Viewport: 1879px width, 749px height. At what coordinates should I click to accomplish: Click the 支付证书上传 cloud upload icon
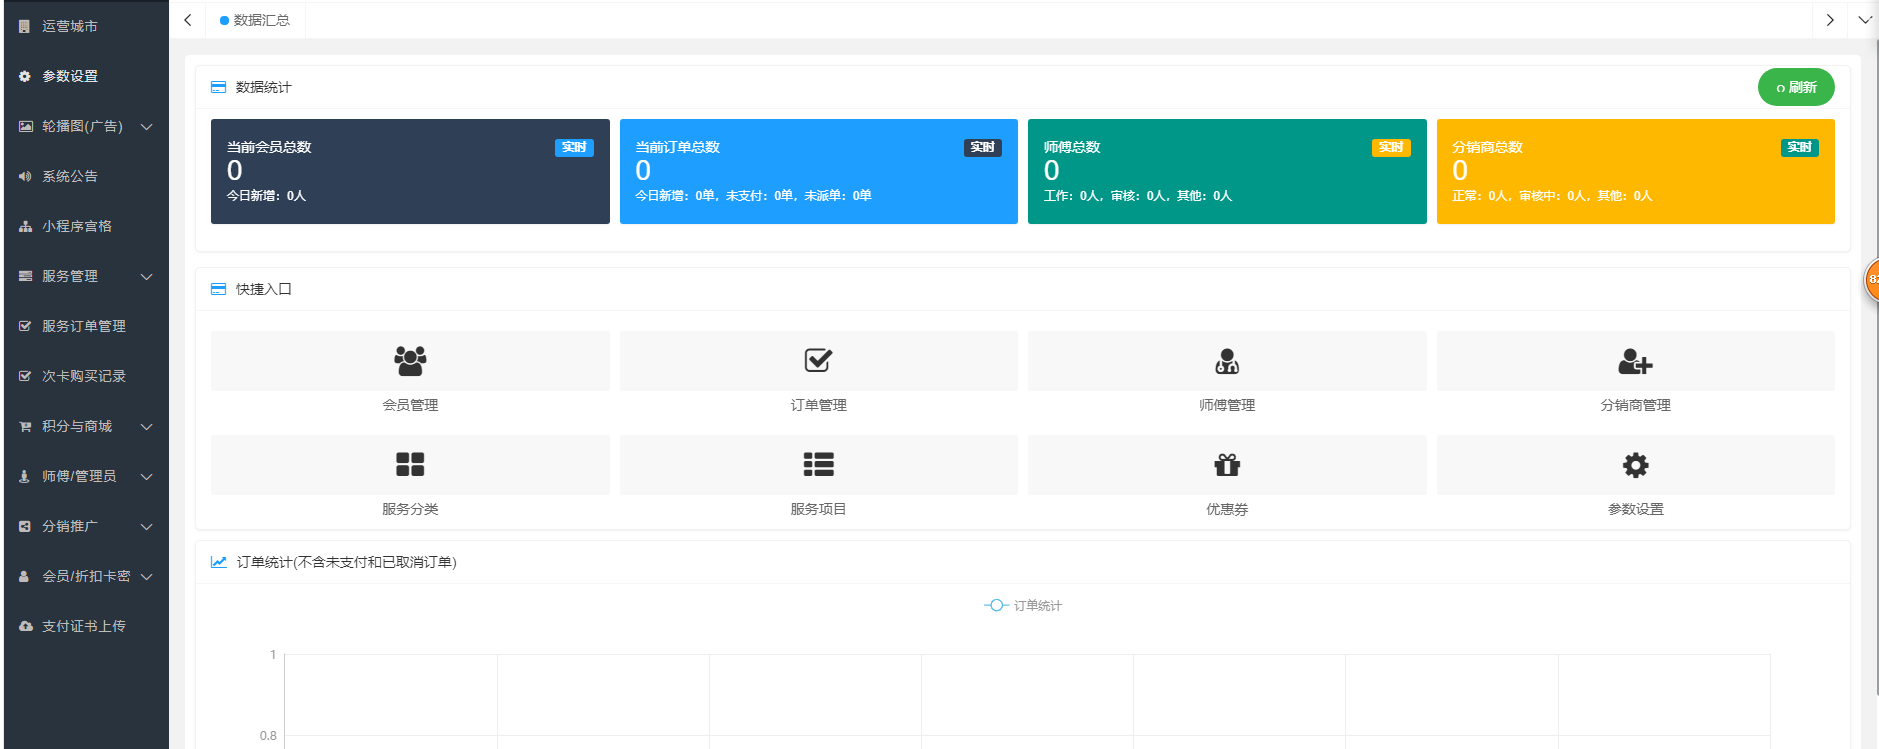tap(25, 626)
